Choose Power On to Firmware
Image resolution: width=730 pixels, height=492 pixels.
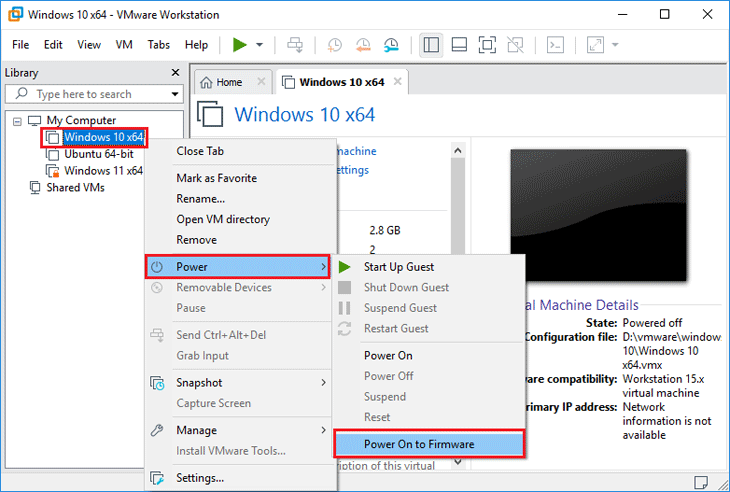(429, 444)
